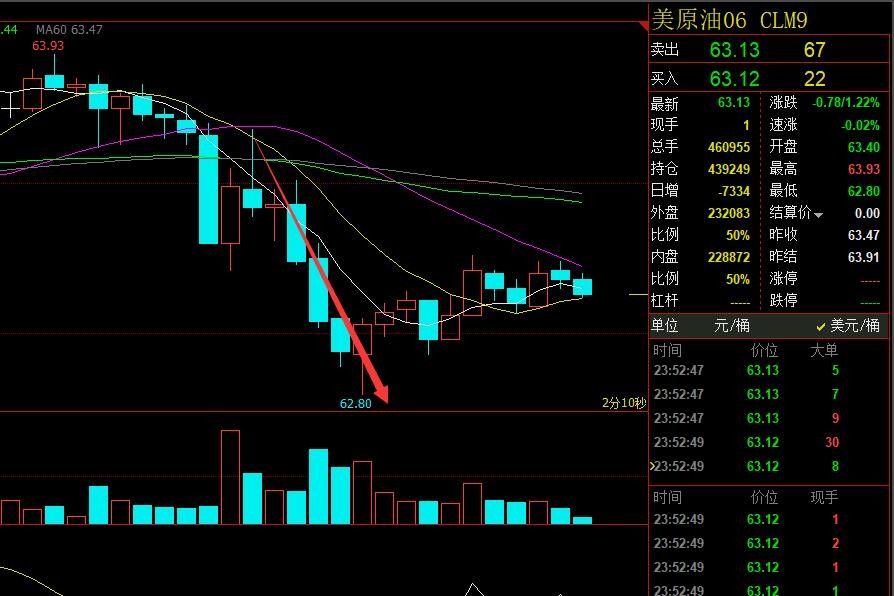The width and height of the screenshot is (894, 596).
Task: Click the 昨收 value 63.47
Action: click(x=864, y=235)
